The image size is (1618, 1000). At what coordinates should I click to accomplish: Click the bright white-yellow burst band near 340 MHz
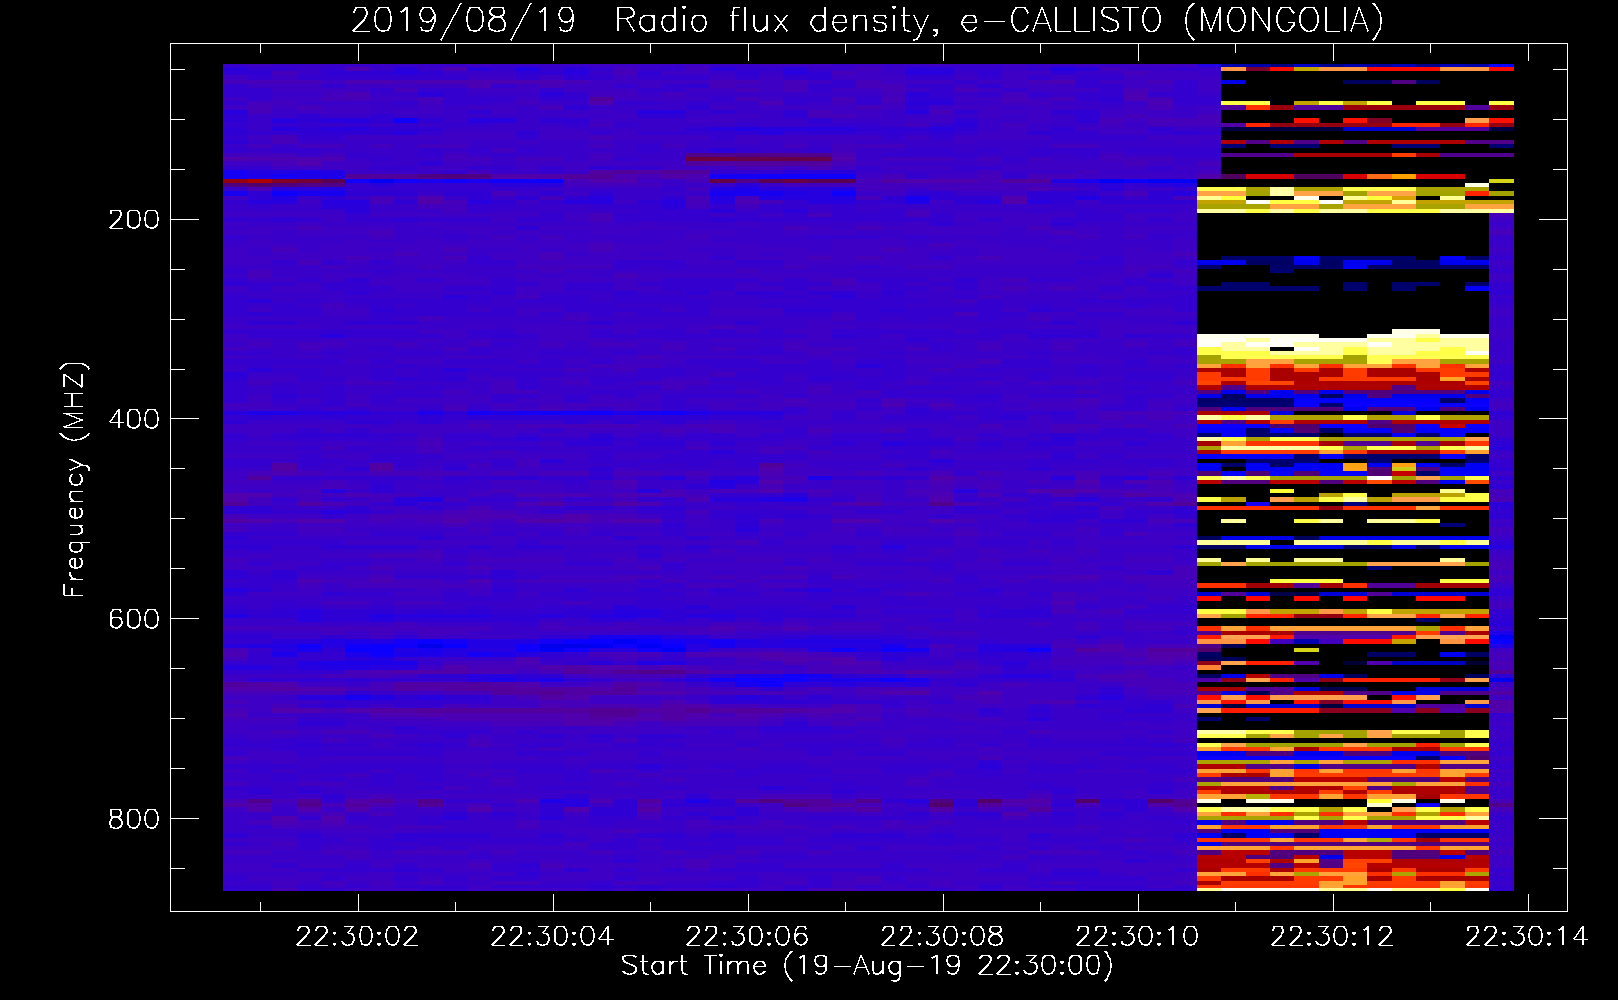[x=1343, y=346]
